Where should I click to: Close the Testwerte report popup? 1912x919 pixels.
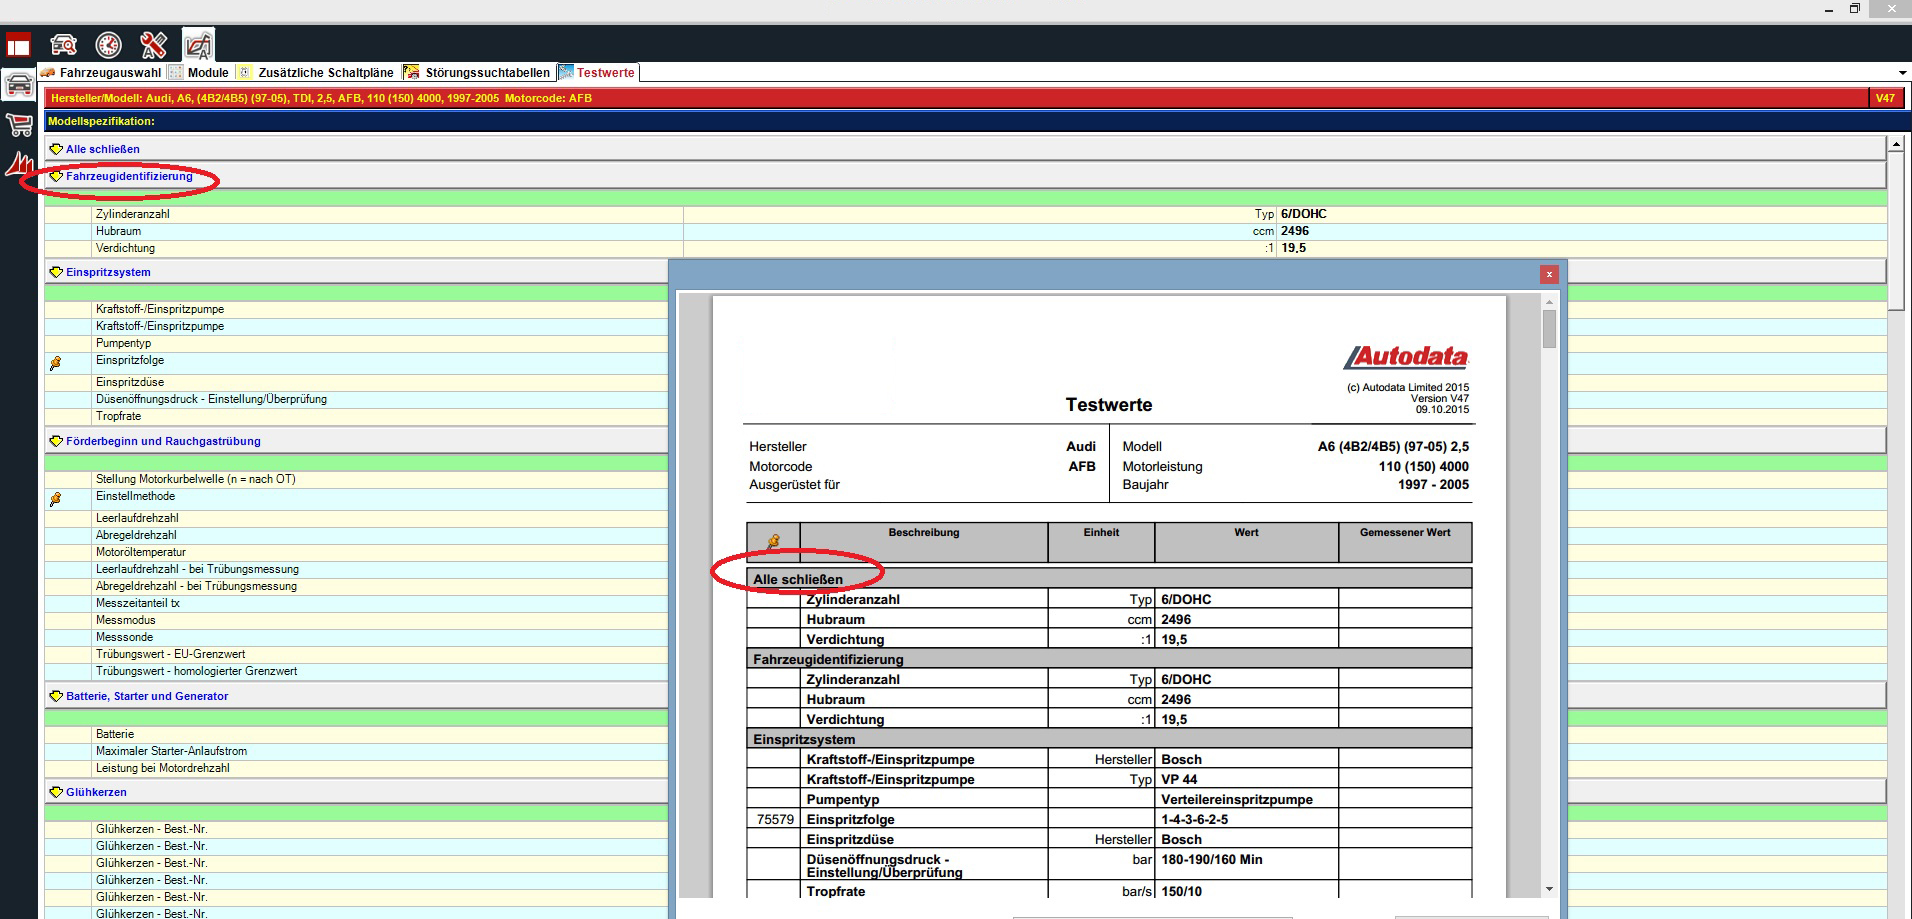tap(1549, 274)
